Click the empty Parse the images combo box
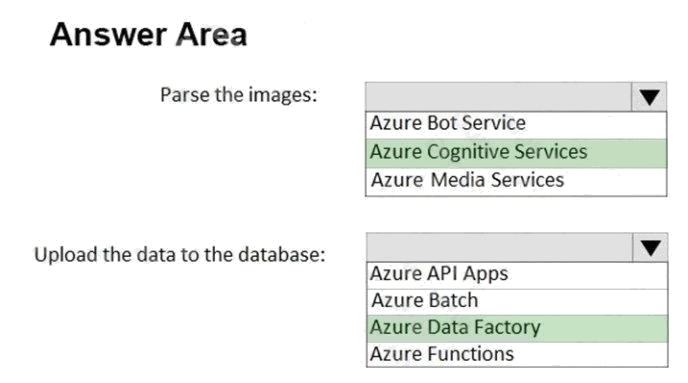Image resolution: width=688 pixels, height=383 pixels. click(498, 97)
